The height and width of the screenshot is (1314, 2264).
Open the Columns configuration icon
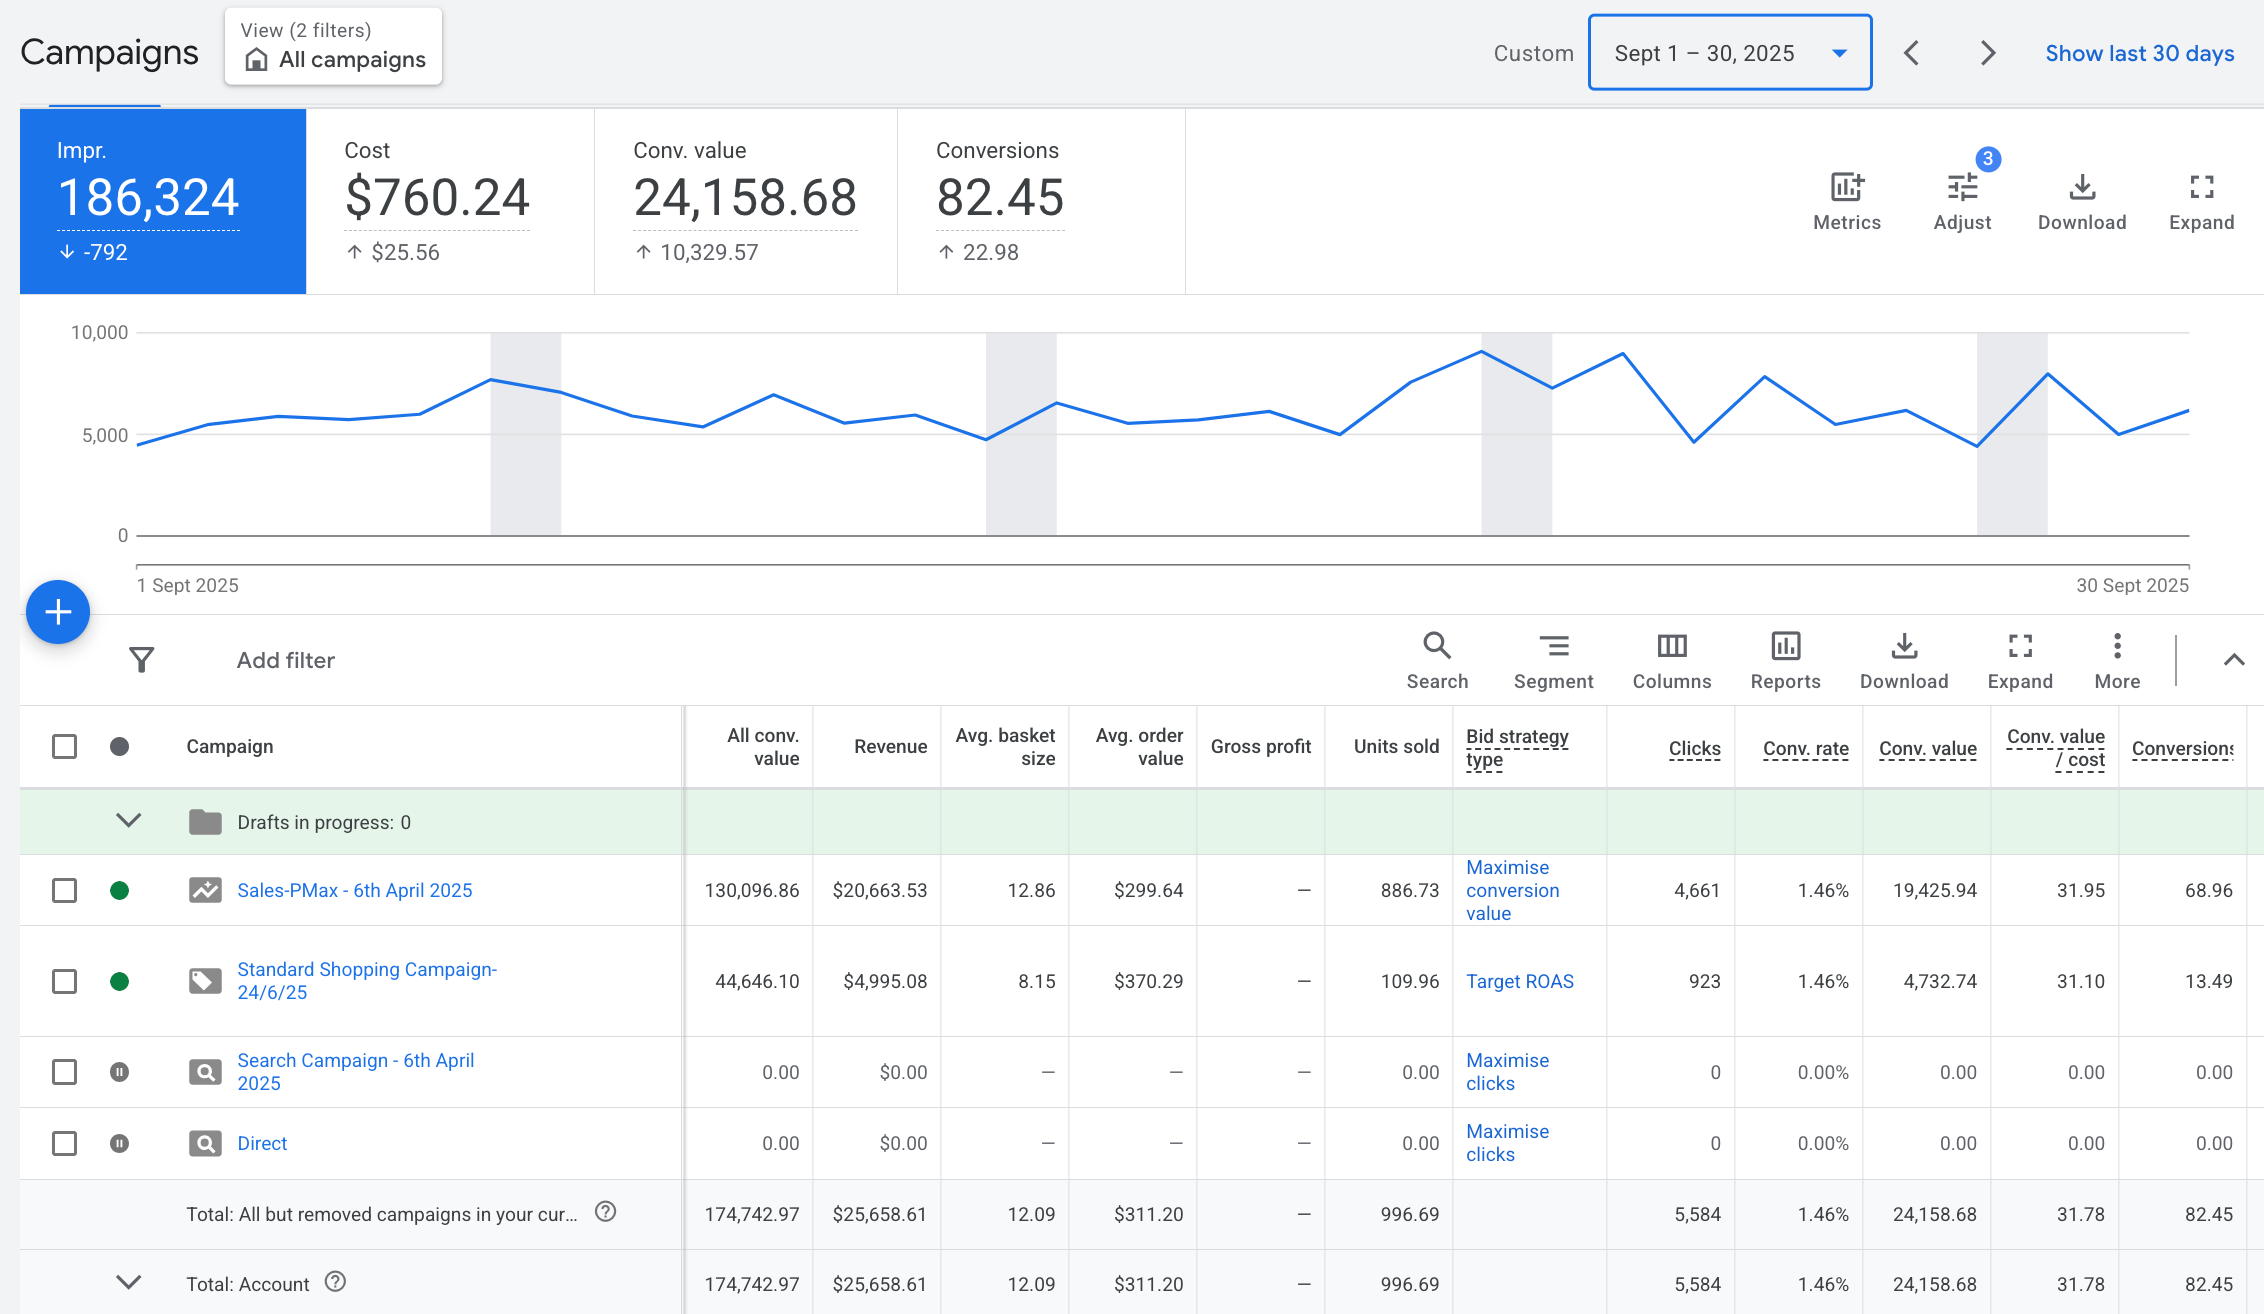[x=1671, y=646]
